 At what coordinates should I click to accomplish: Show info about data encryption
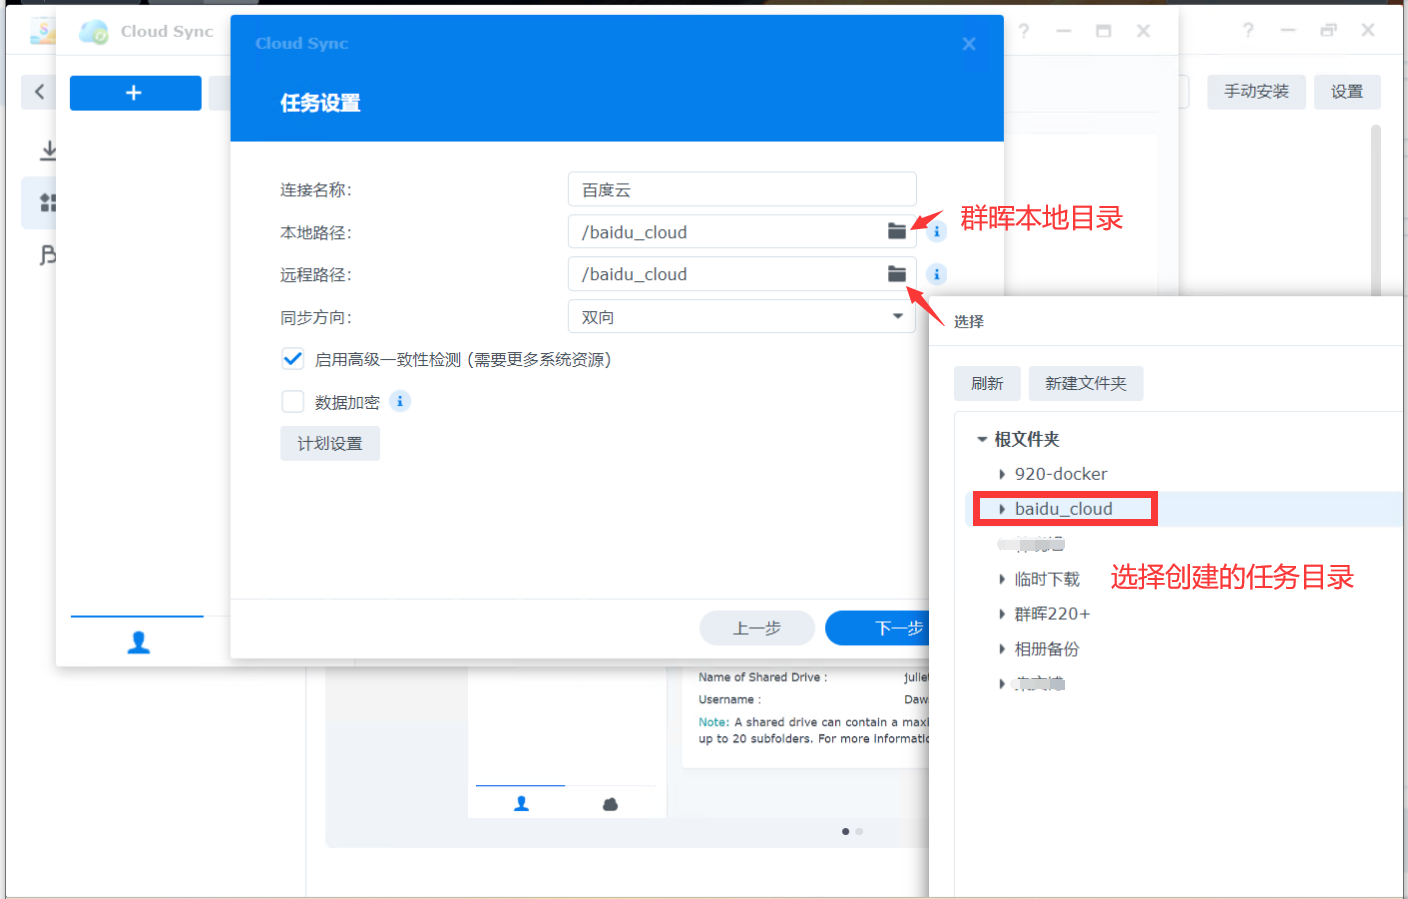coord(400,401)
